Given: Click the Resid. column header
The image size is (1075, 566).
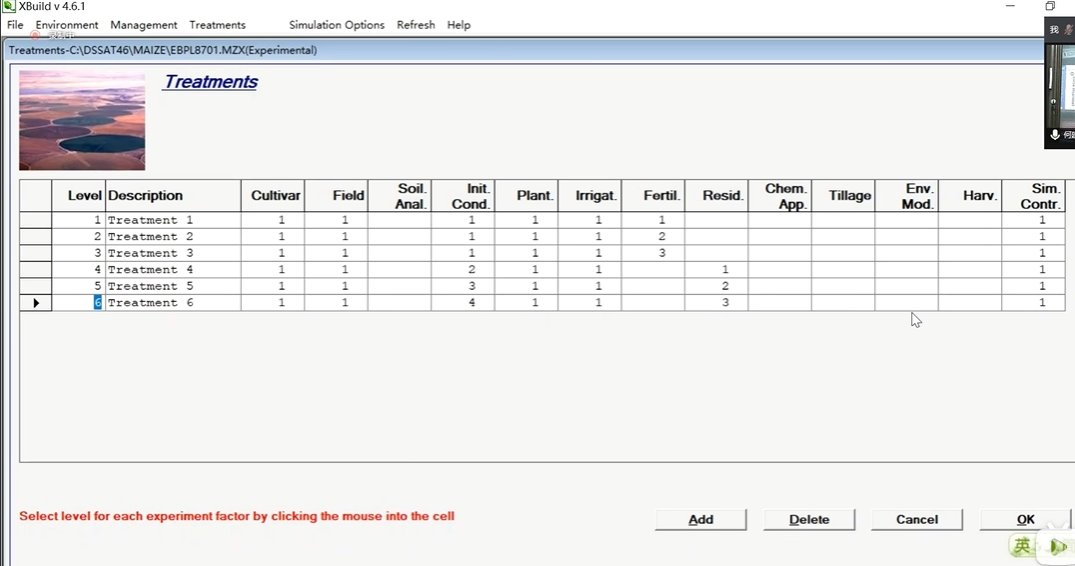Looking at the screenshot, I should tap(716, 195).
